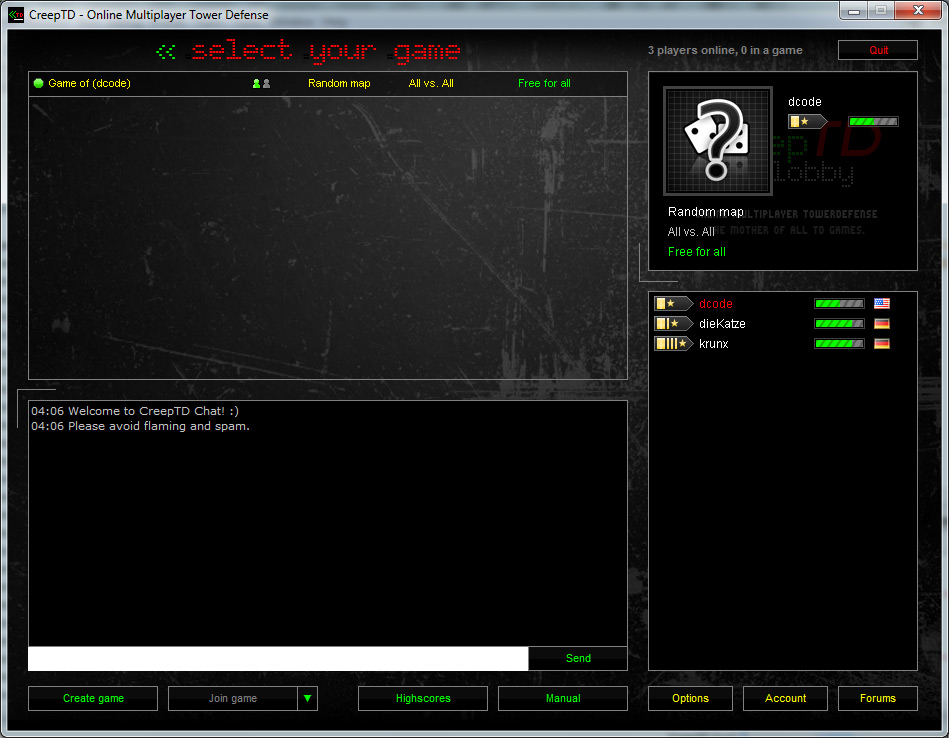Viewport: 949px width, 738px height.
Task: Open the Account settings
Action: click(785, 698)
